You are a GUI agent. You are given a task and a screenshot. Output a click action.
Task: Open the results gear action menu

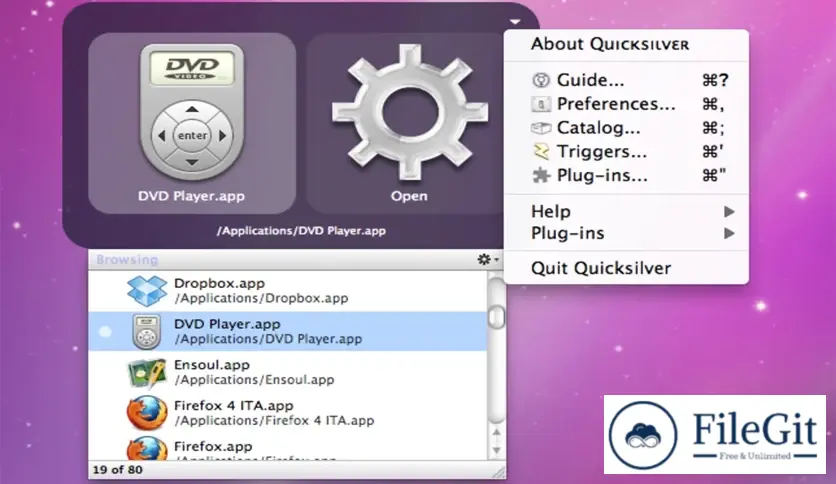[x=487, y=260]
